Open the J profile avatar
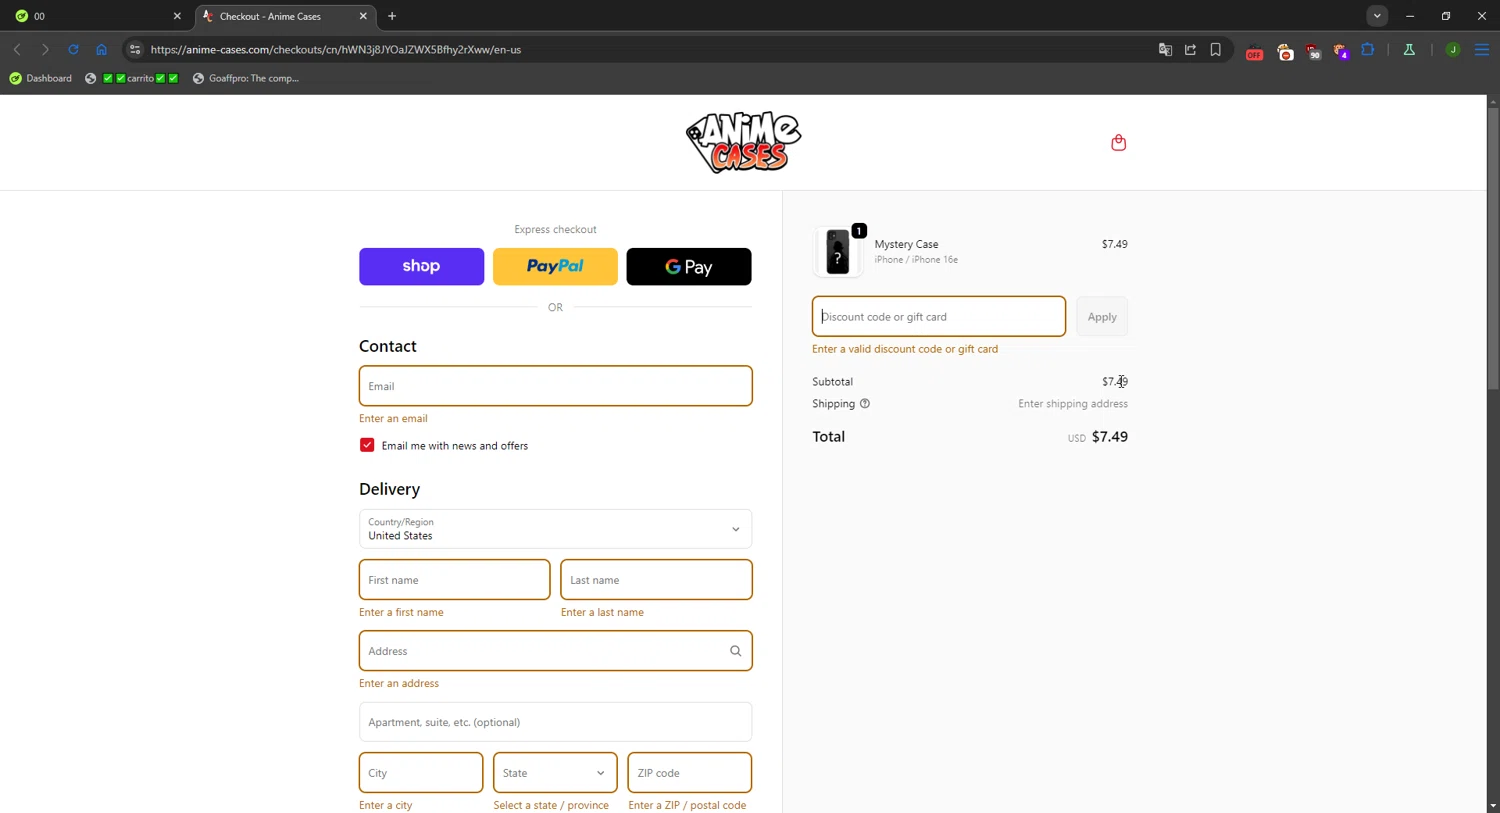 pyautogui.click(x=1453, y=50)
